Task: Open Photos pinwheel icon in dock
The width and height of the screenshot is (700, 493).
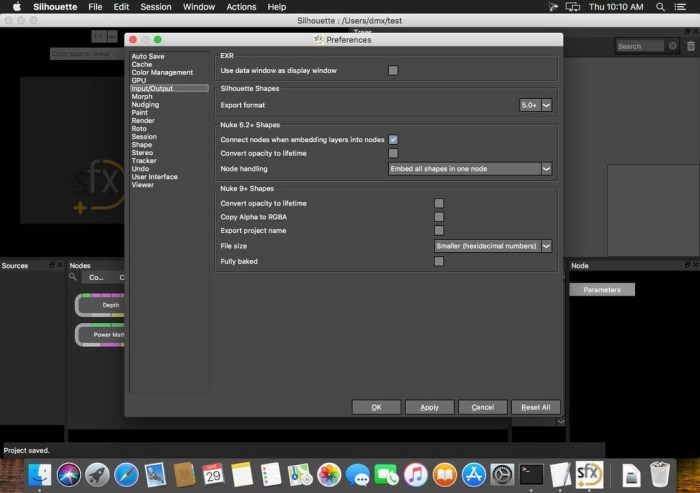Action: [329, 475]
